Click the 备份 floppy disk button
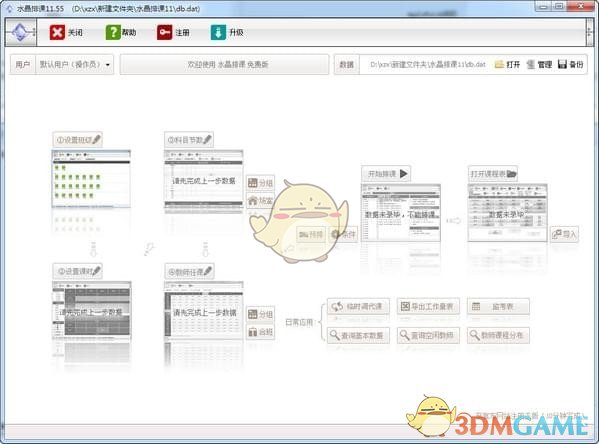This screenshot has width=599, height=444. click(x=570, y=64)
